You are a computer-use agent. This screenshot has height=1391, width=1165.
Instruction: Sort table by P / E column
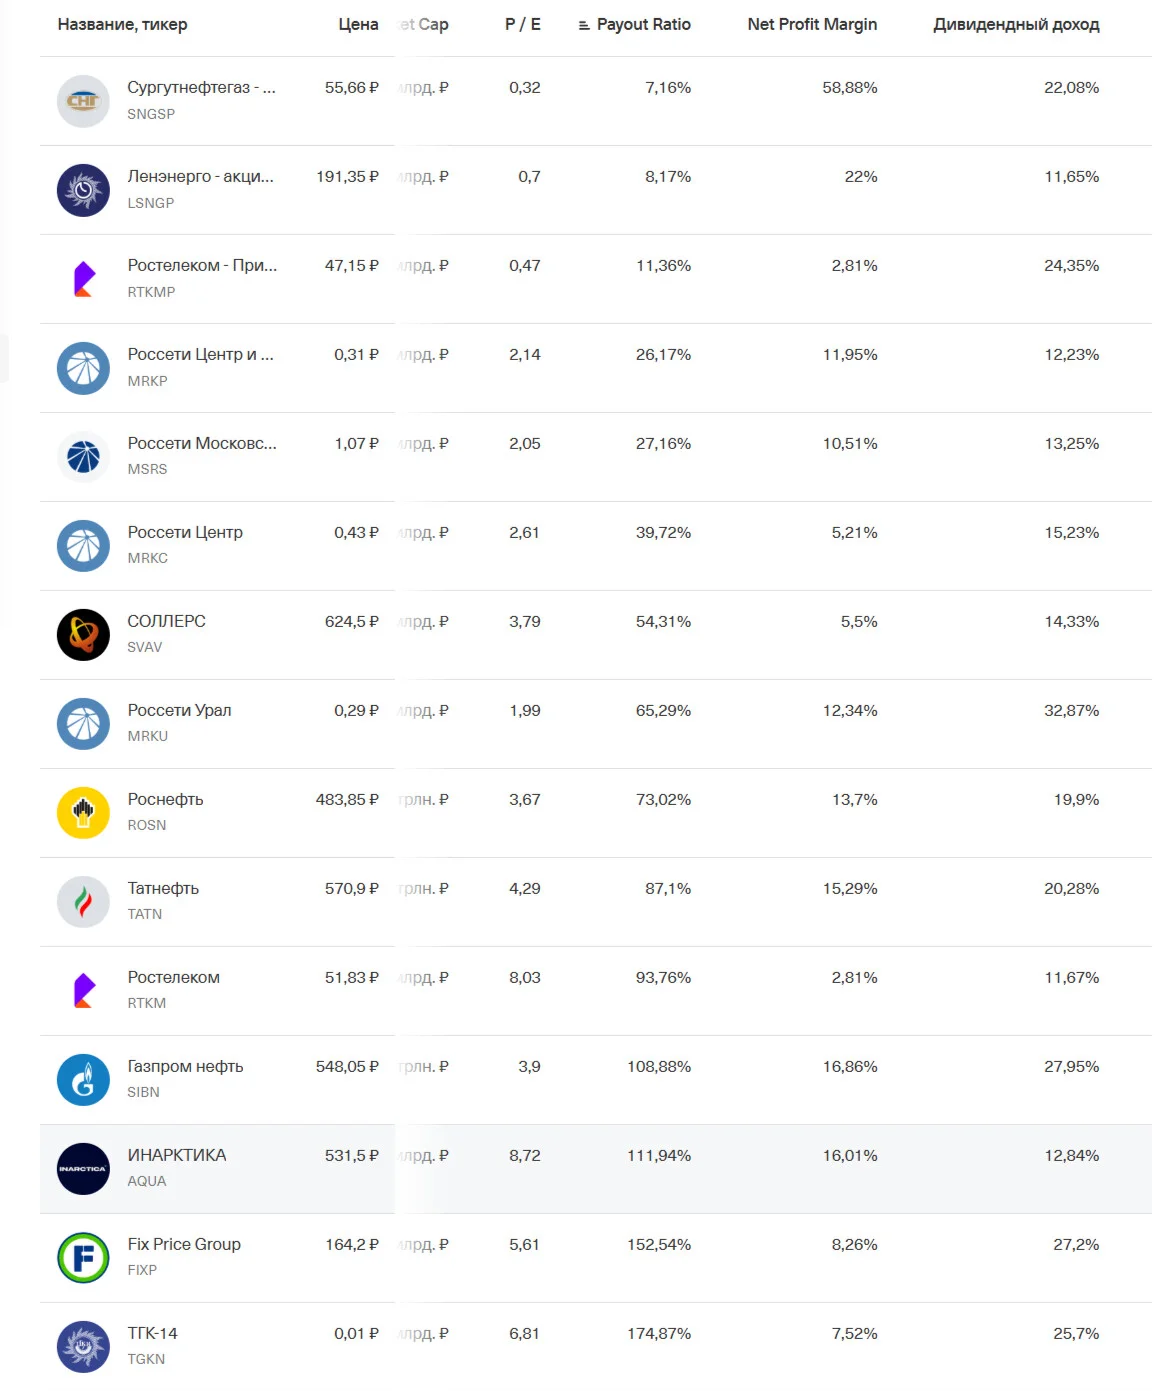point(523,24)
